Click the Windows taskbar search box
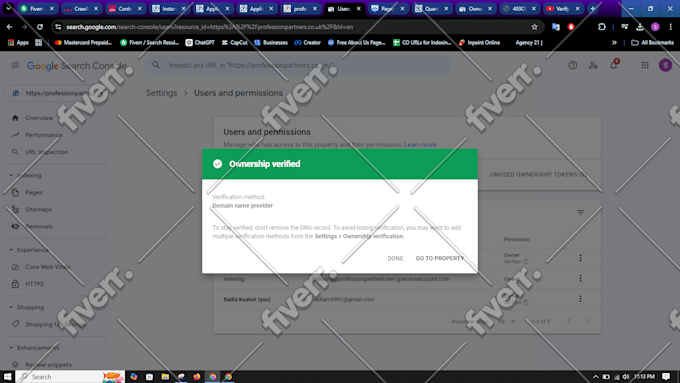Viewport: 680px width, 383px height. point(70,376)
